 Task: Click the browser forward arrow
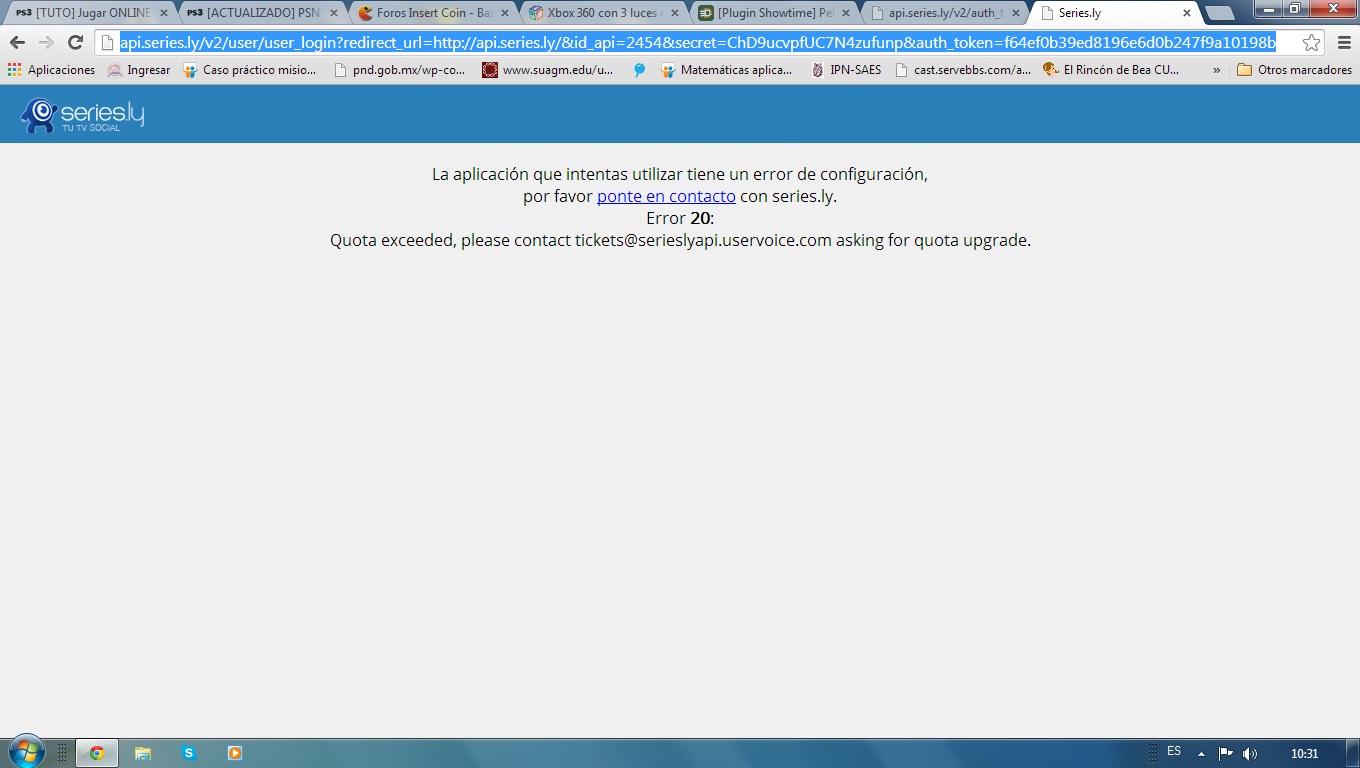pos(46,42)
